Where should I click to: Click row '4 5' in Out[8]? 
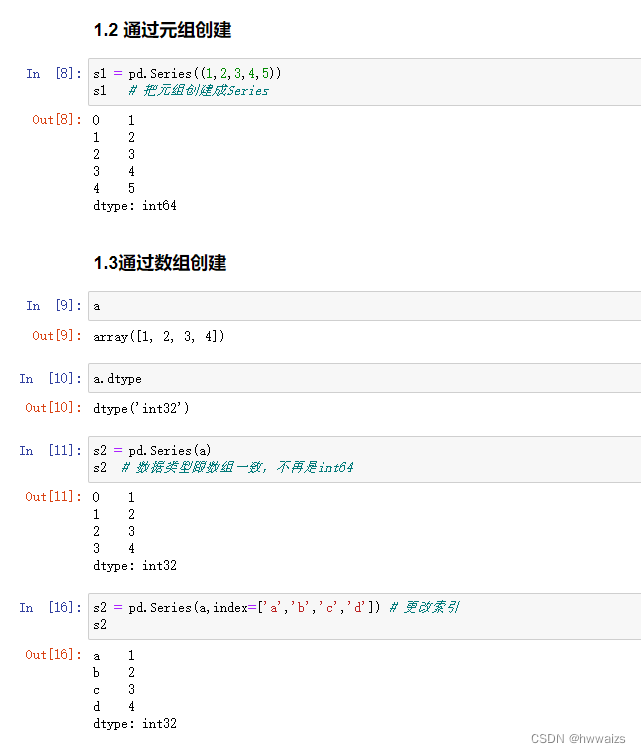[x=114, y=188]
